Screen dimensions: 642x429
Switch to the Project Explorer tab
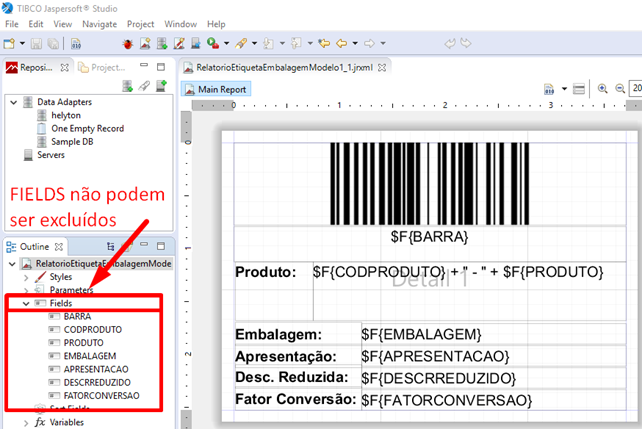102,68
